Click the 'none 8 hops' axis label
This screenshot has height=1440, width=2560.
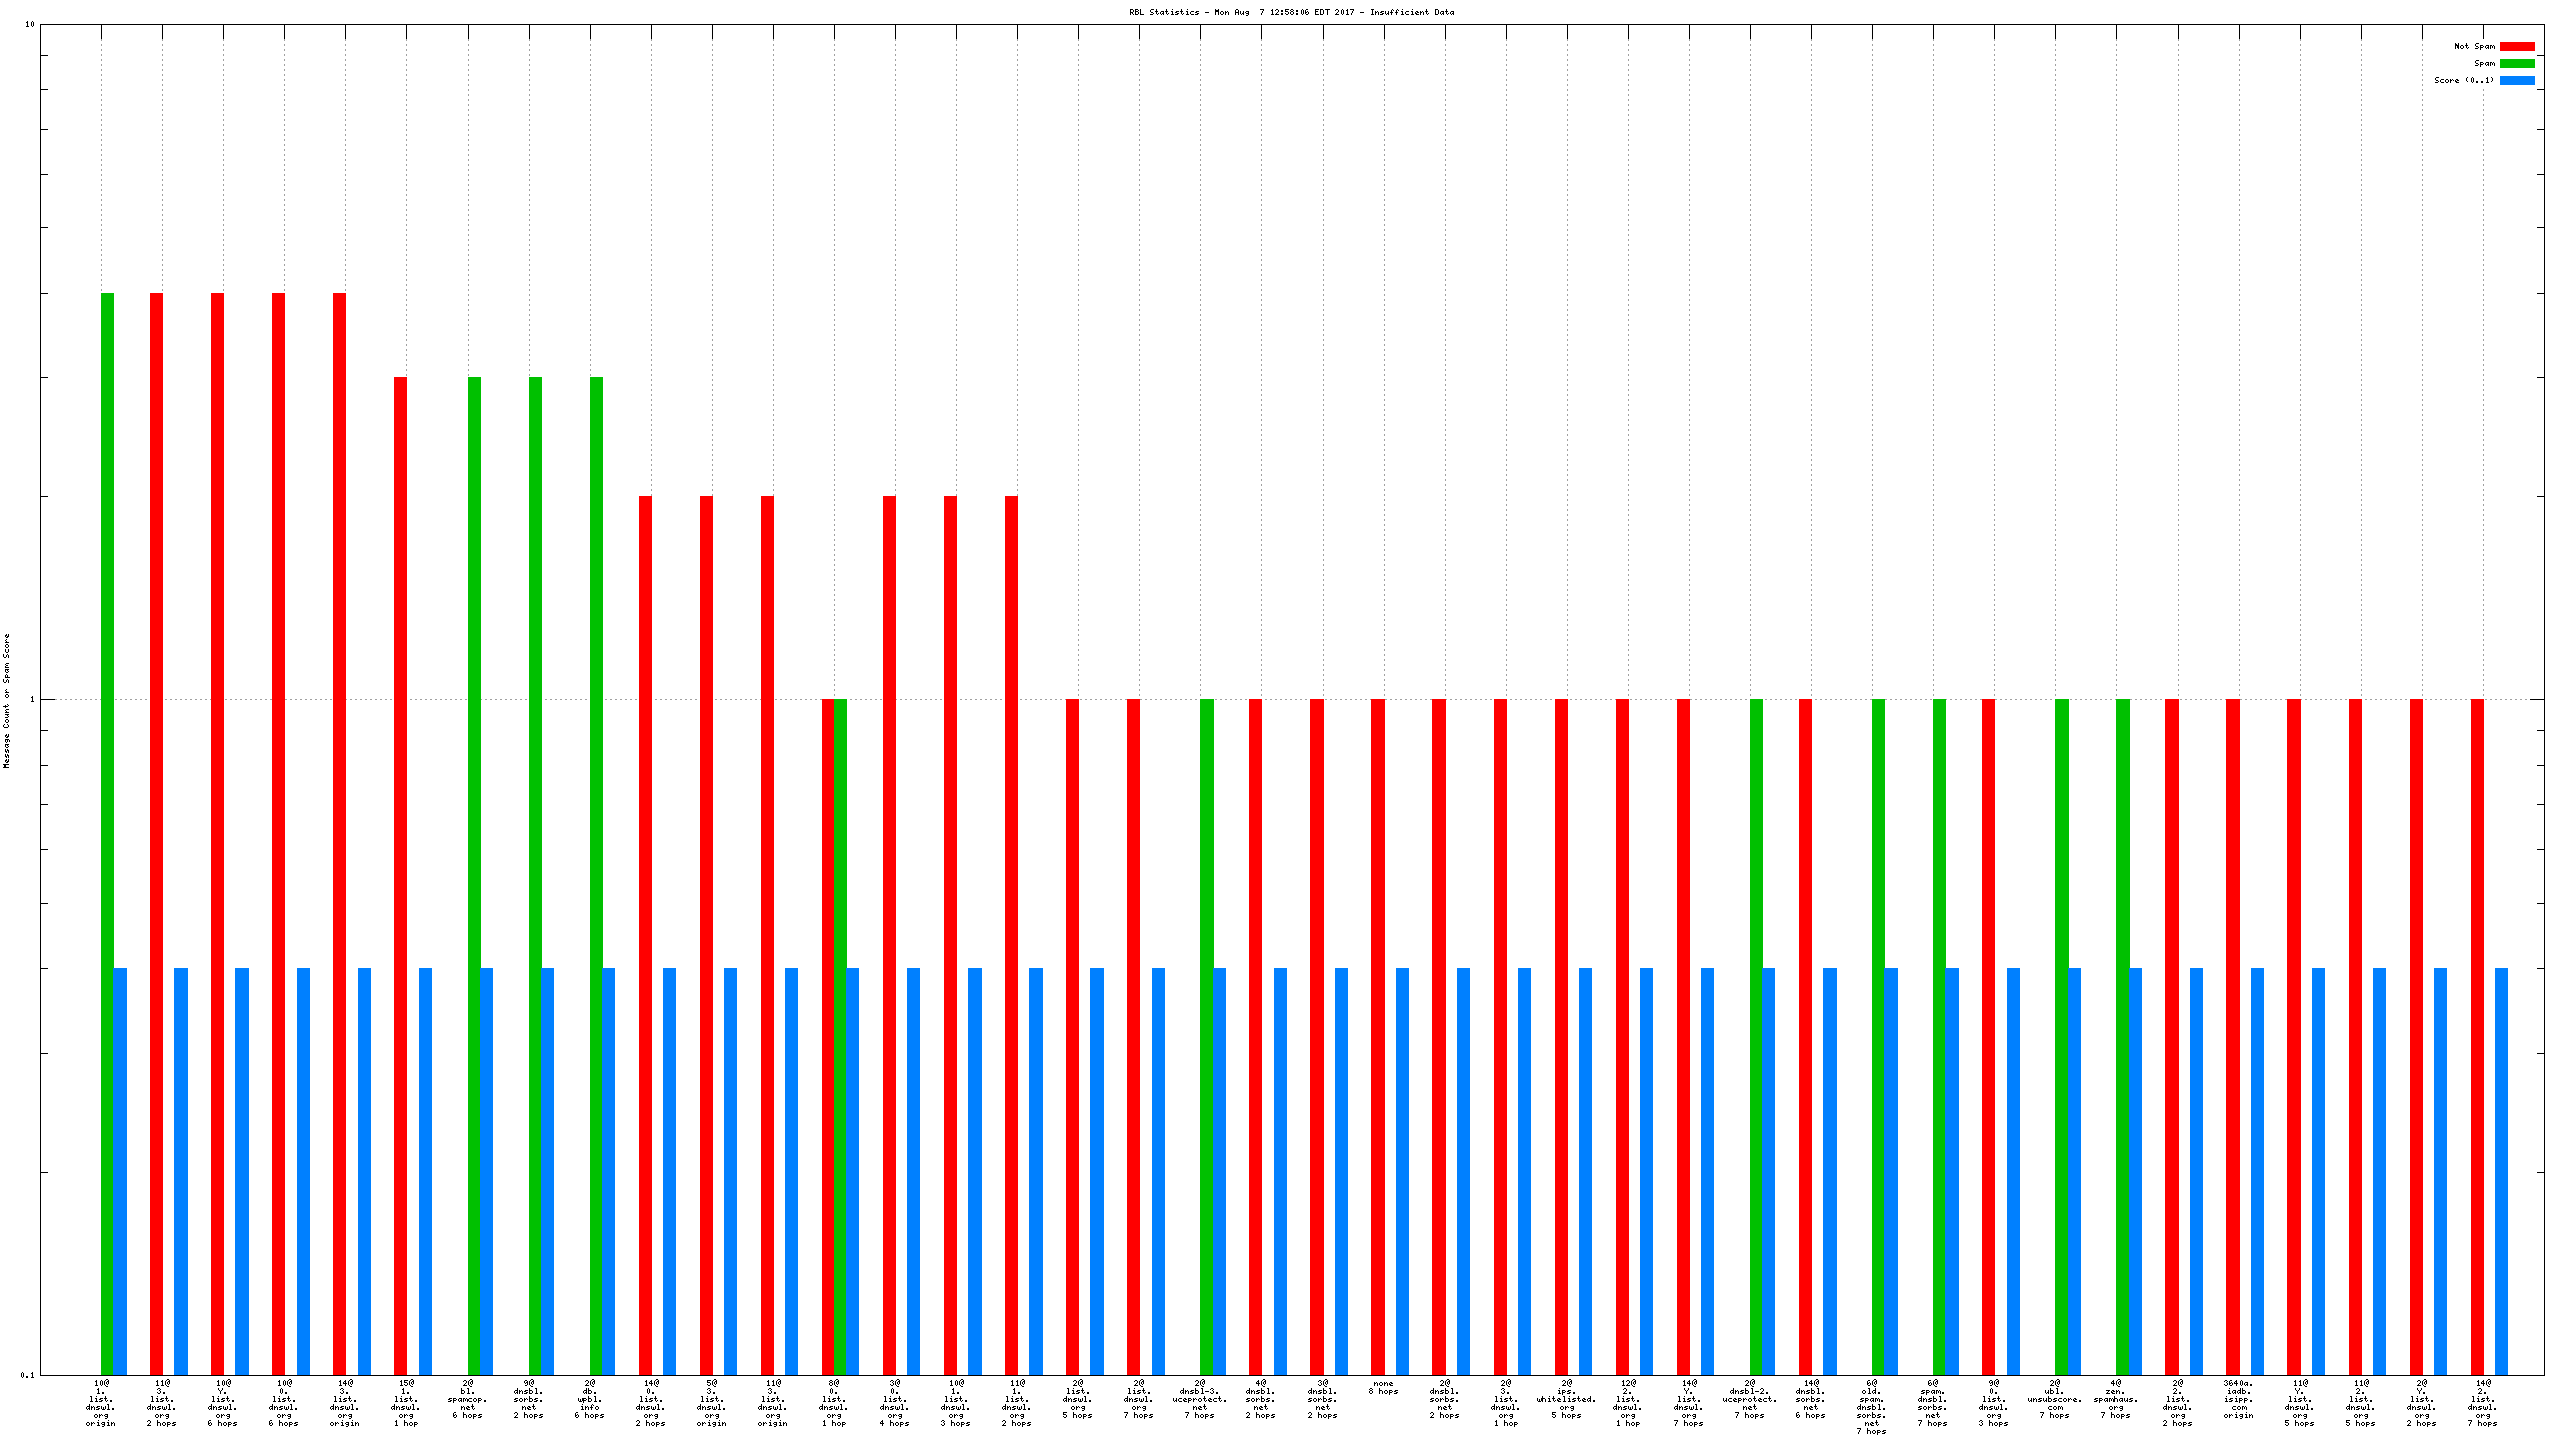pyautogui.click(x=1383, y=1387)
